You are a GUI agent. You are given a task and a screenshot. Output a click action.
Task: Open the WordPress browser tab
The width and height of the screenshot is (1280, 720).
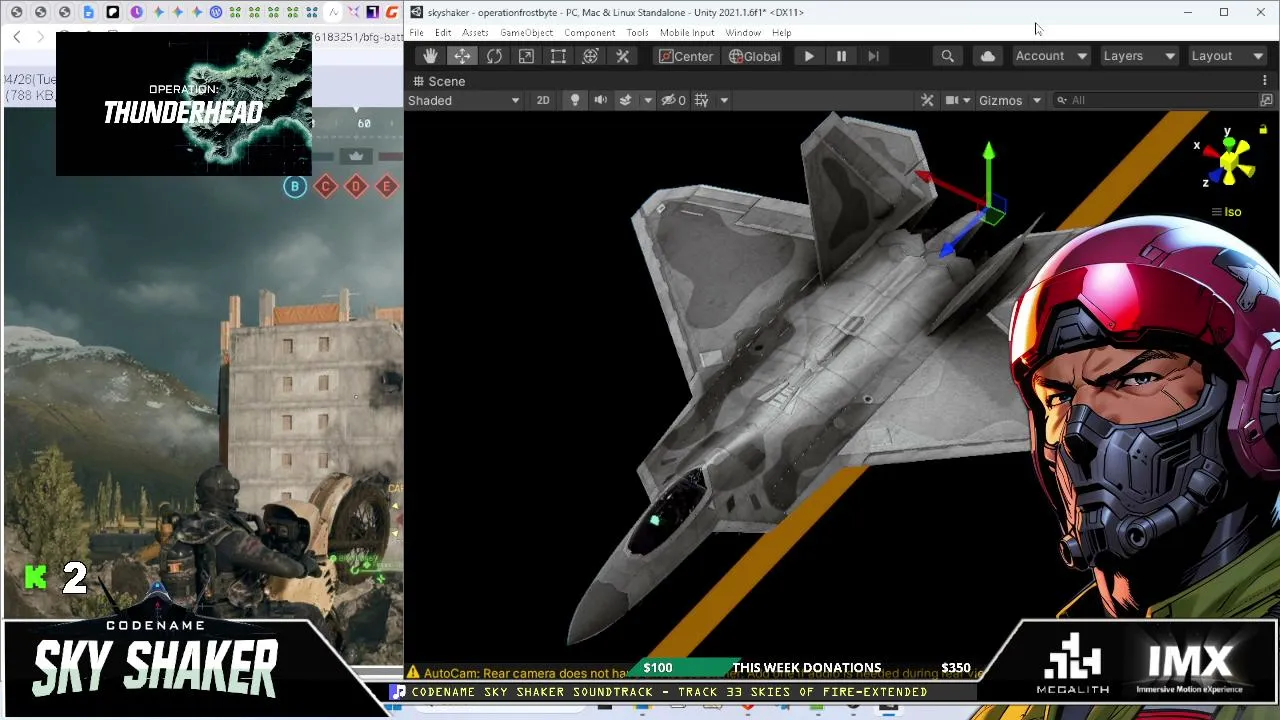215,12
